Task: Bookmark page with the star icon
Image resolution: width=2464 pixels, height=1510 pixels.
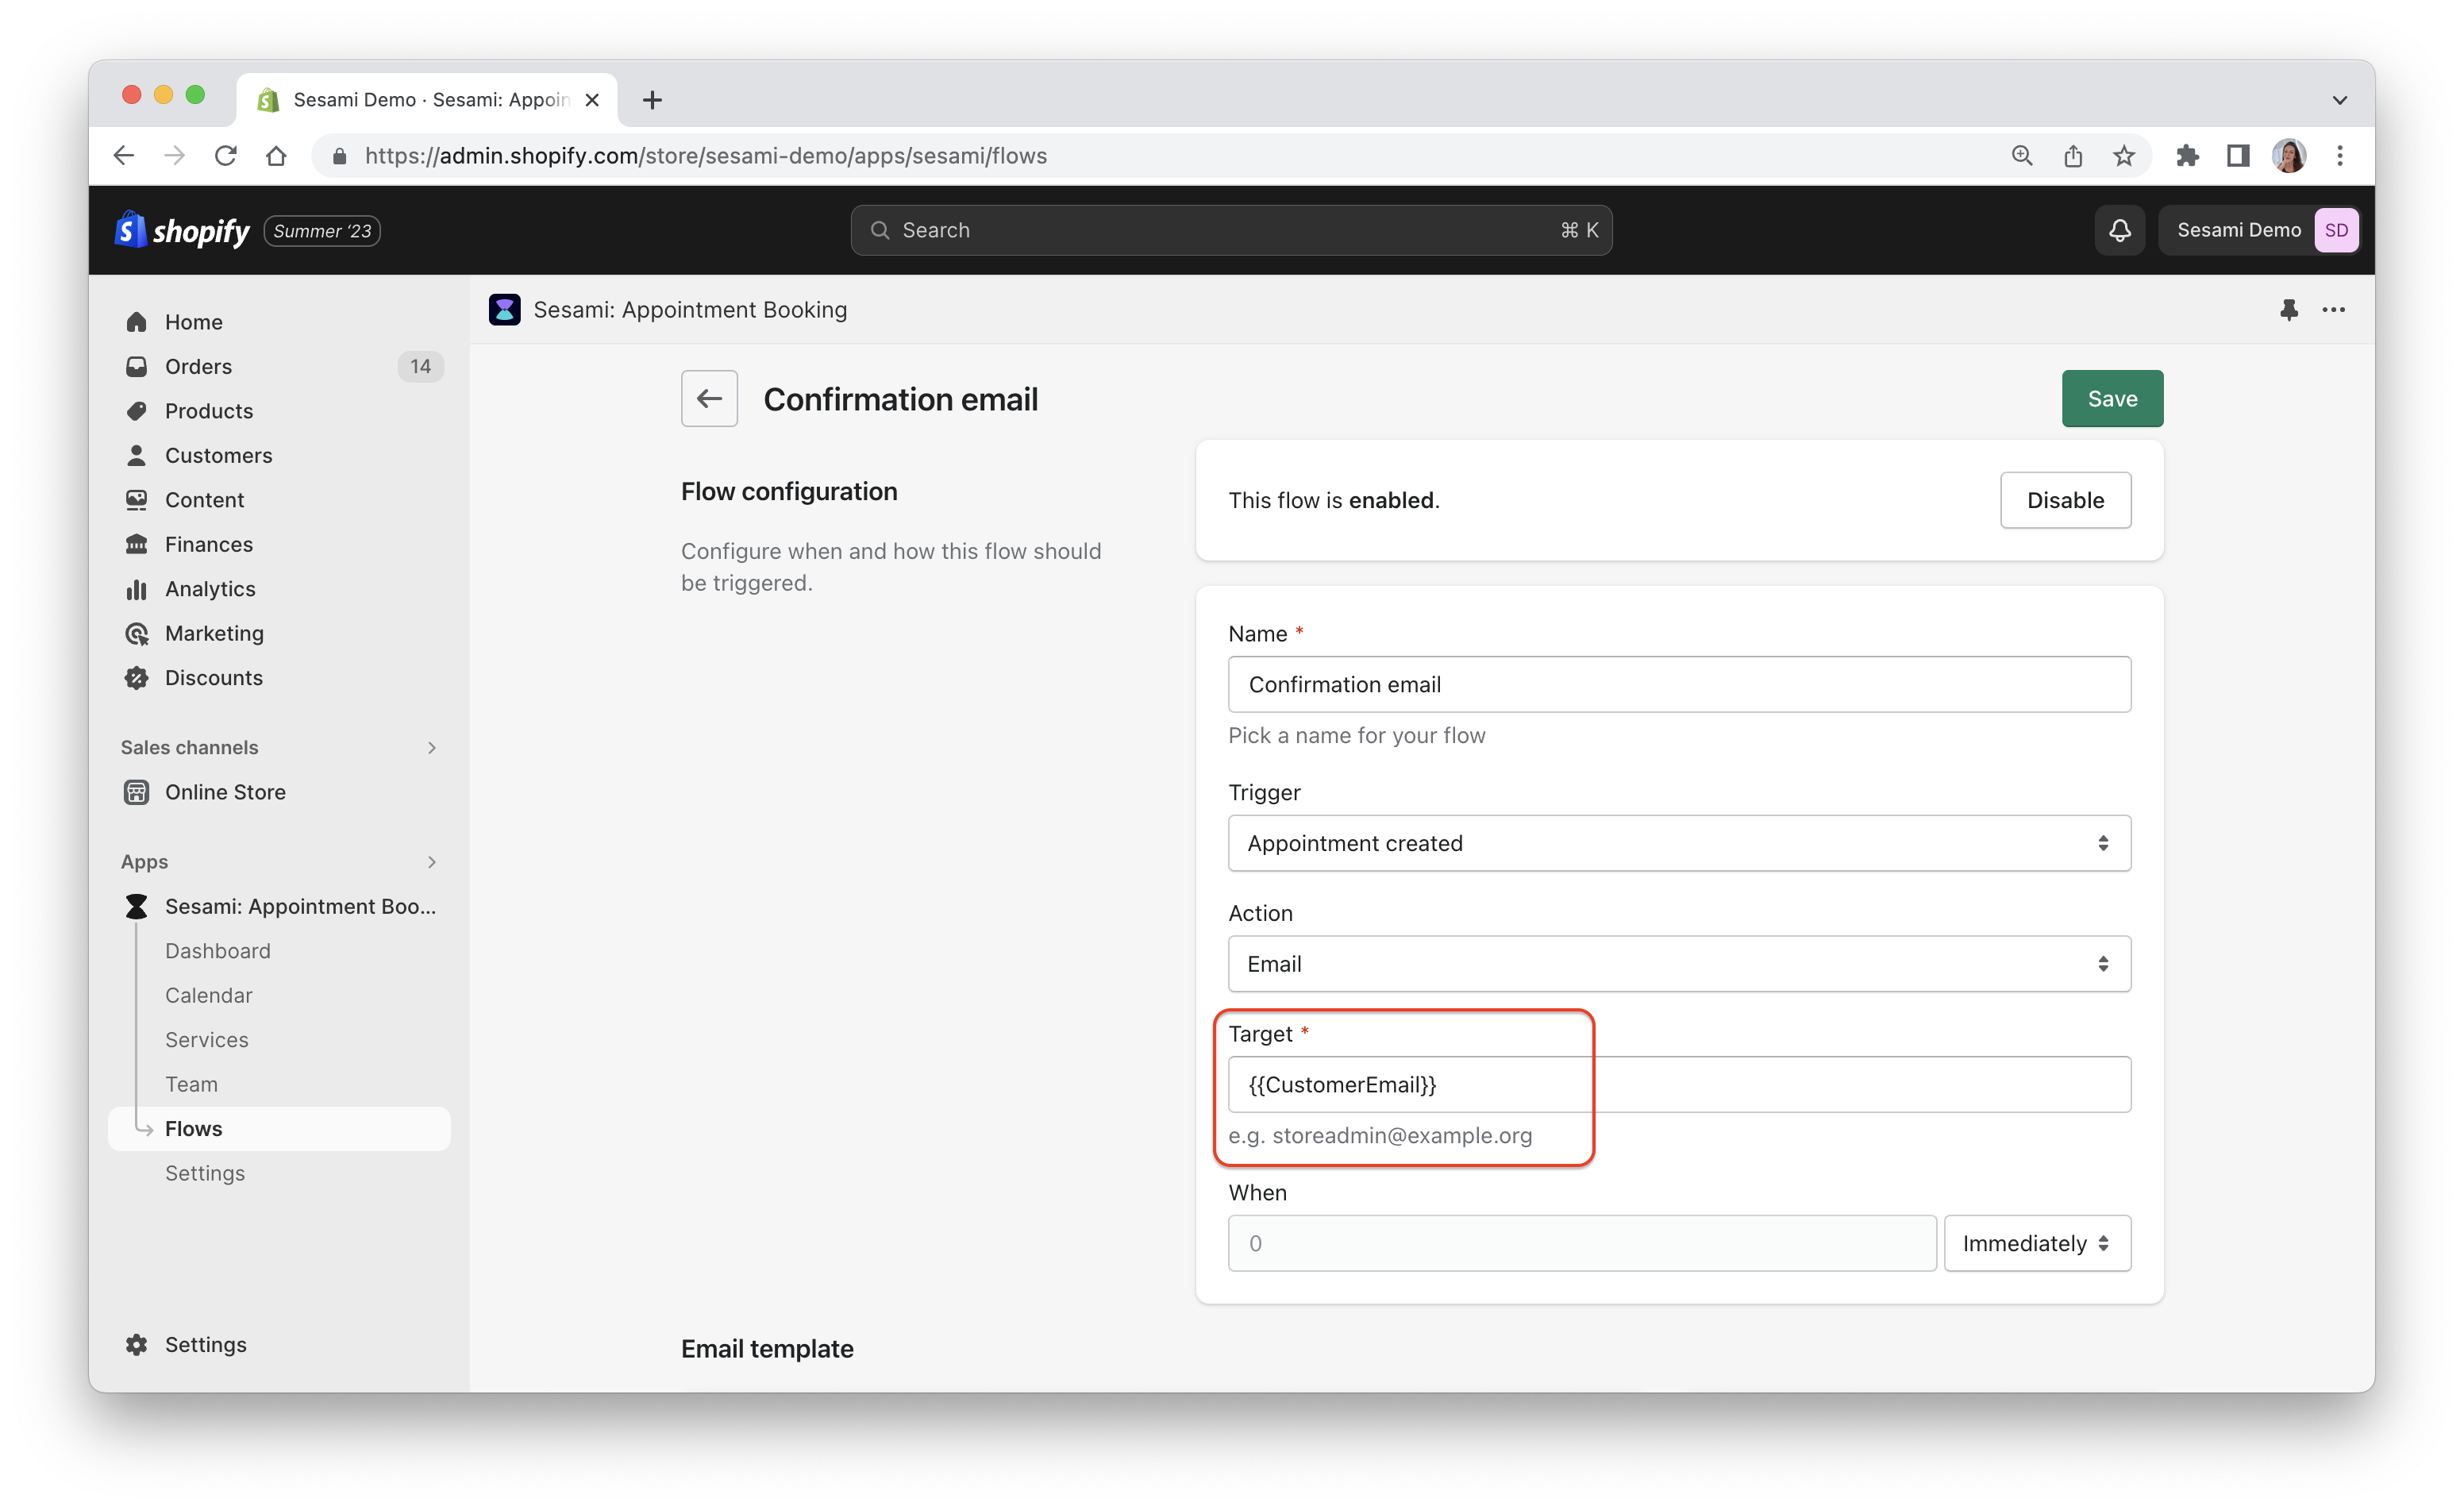Action: (2123, 156)
